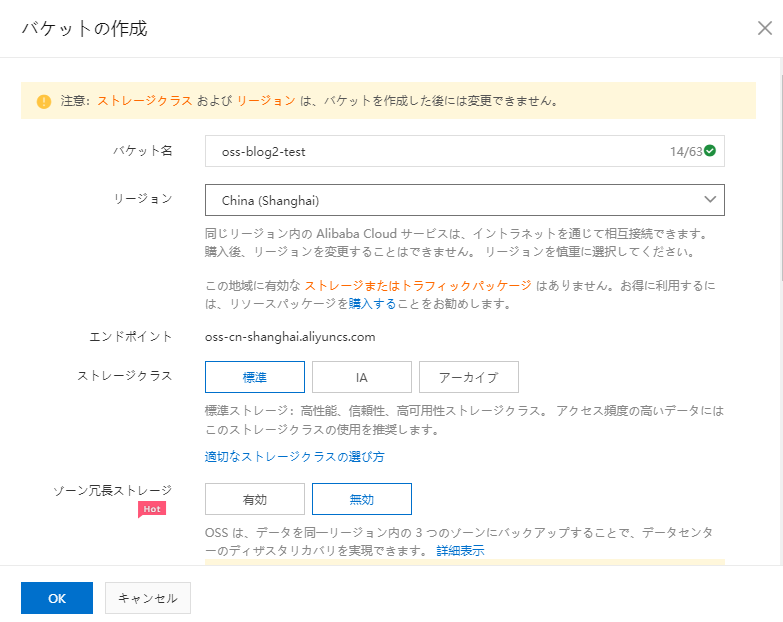This screenshot has height=622, width=783.
Task: Open the 購入する link
Action: (x=372, y=304)
